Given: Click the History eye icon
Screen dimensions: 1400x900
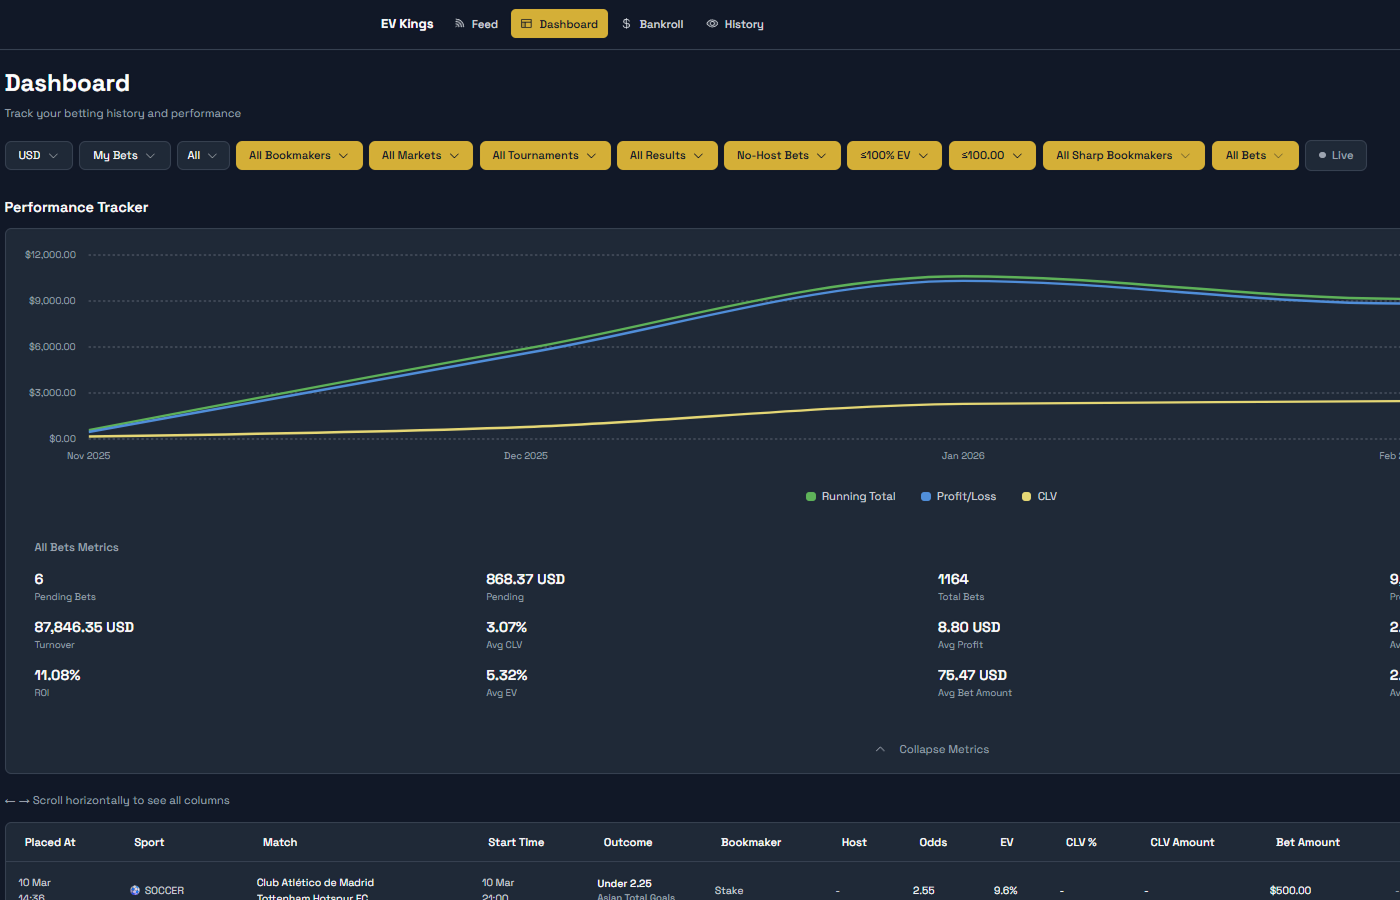Looking at the screenshot, I should pos(712,24).
